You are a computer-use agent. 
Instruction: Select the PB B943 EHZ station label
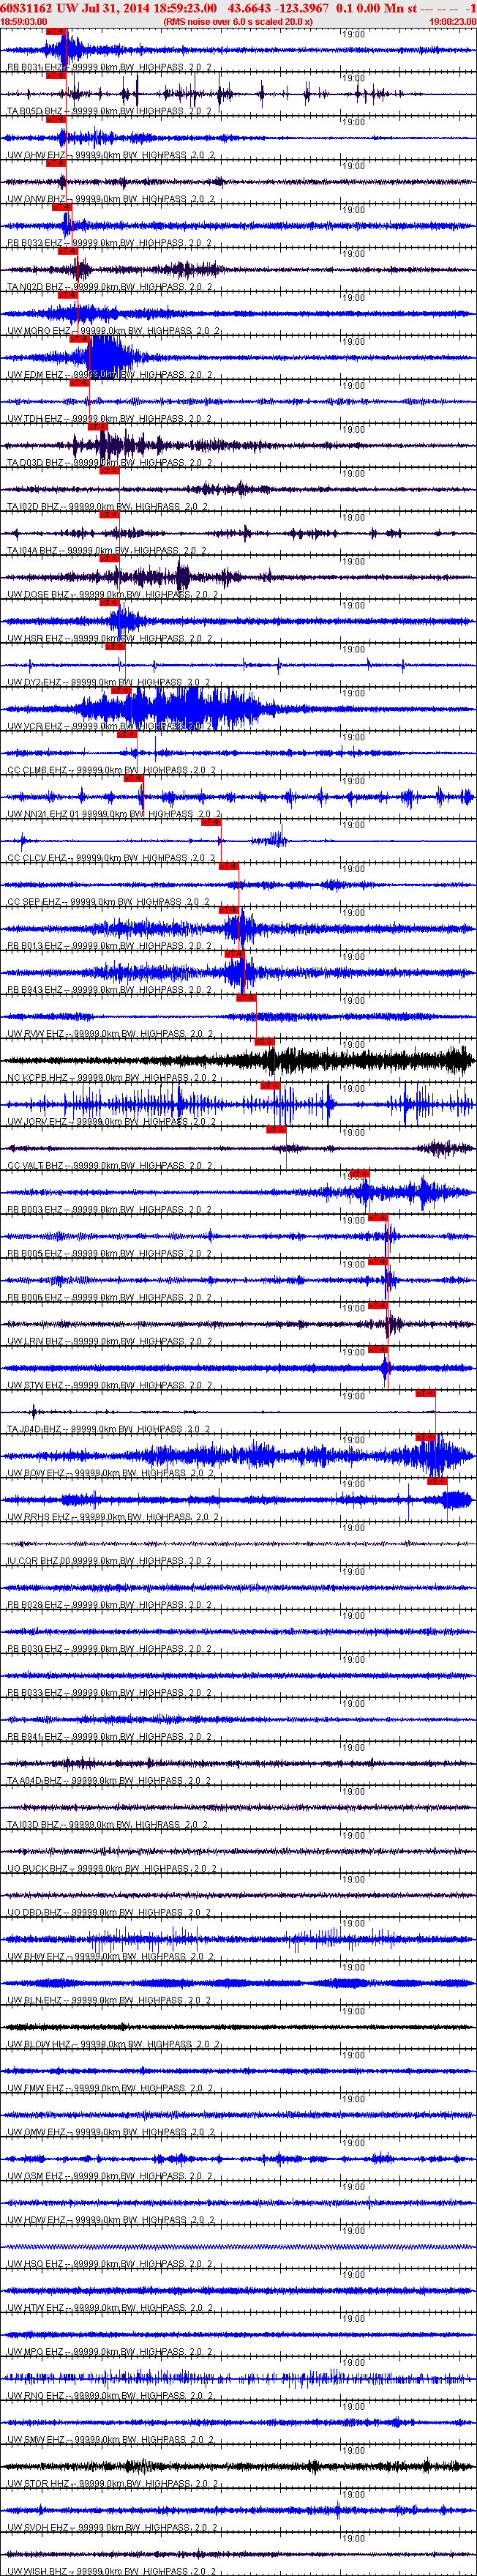[109, 990]
